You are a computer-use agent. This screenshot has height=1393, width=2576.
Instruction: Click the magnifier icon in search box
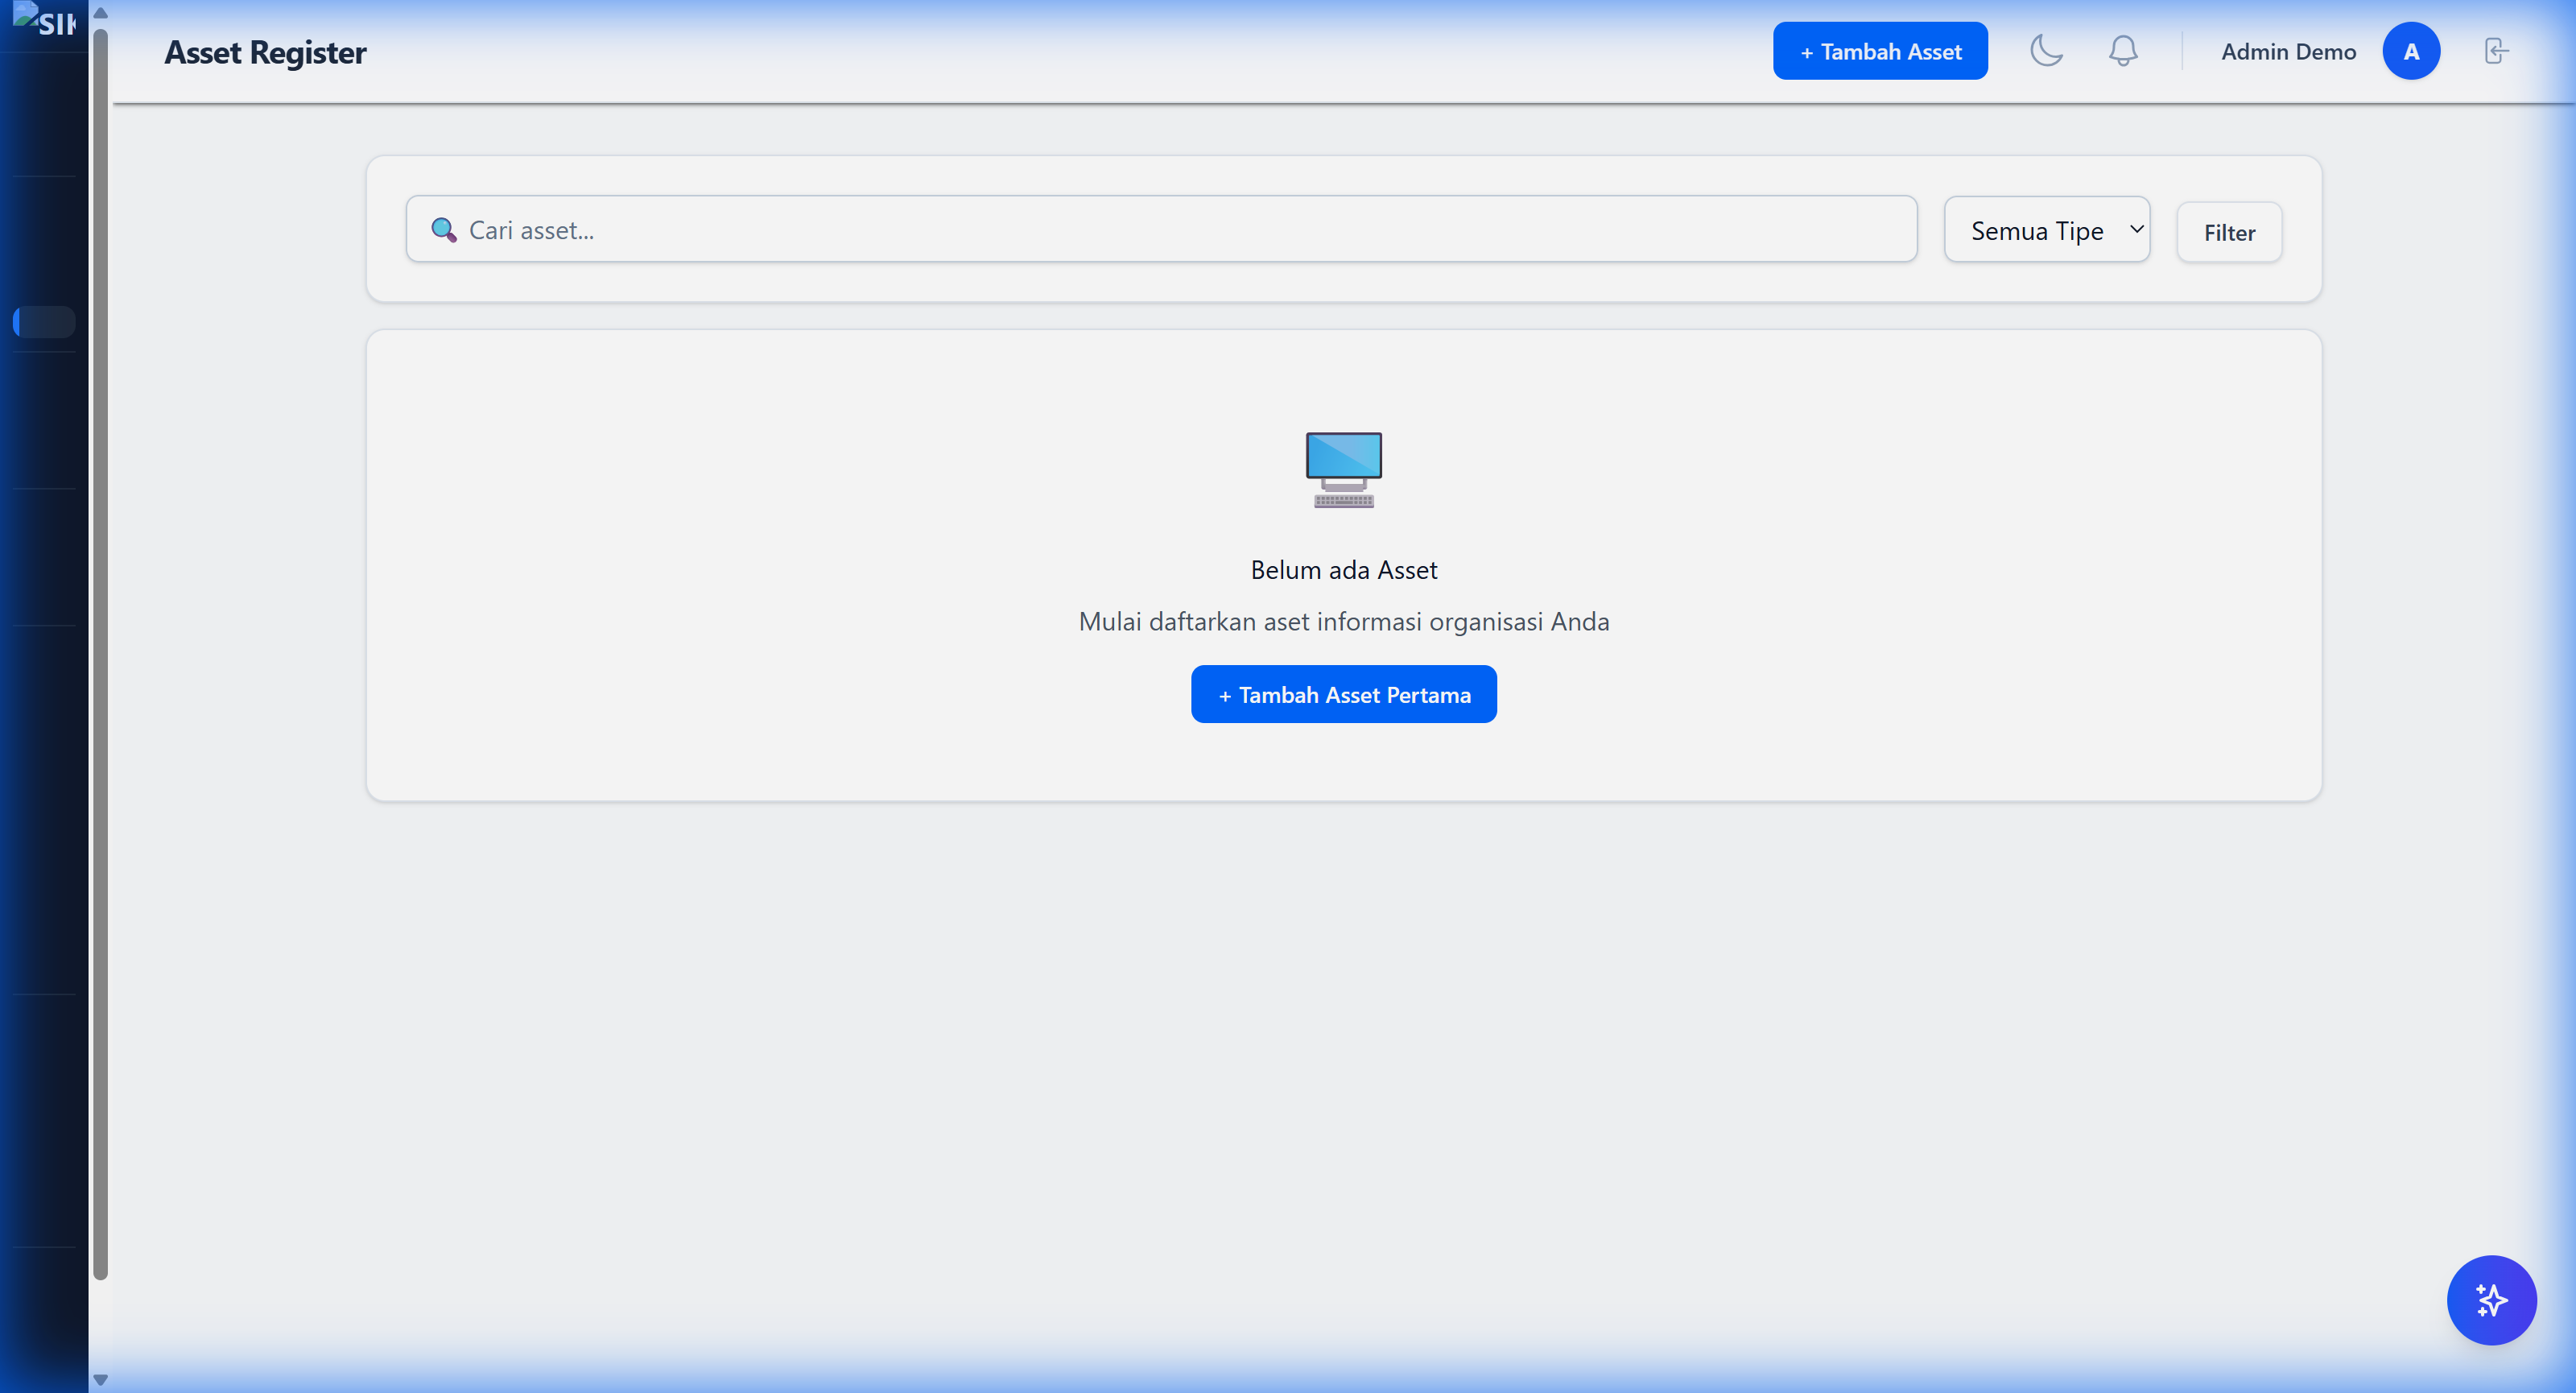pos(443,230)
